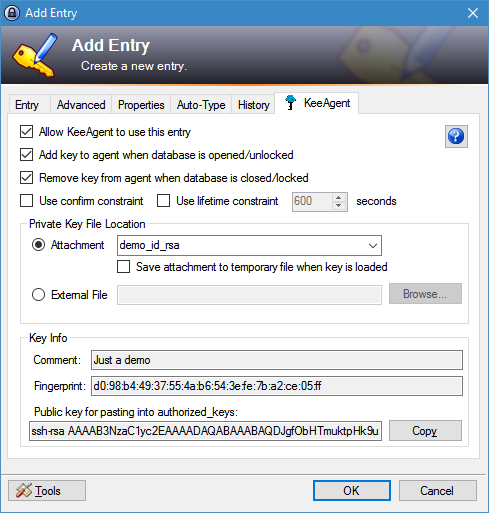Close the Add Entry dialog
Viewport: 489px width, 513px height.
pos(473,13)
